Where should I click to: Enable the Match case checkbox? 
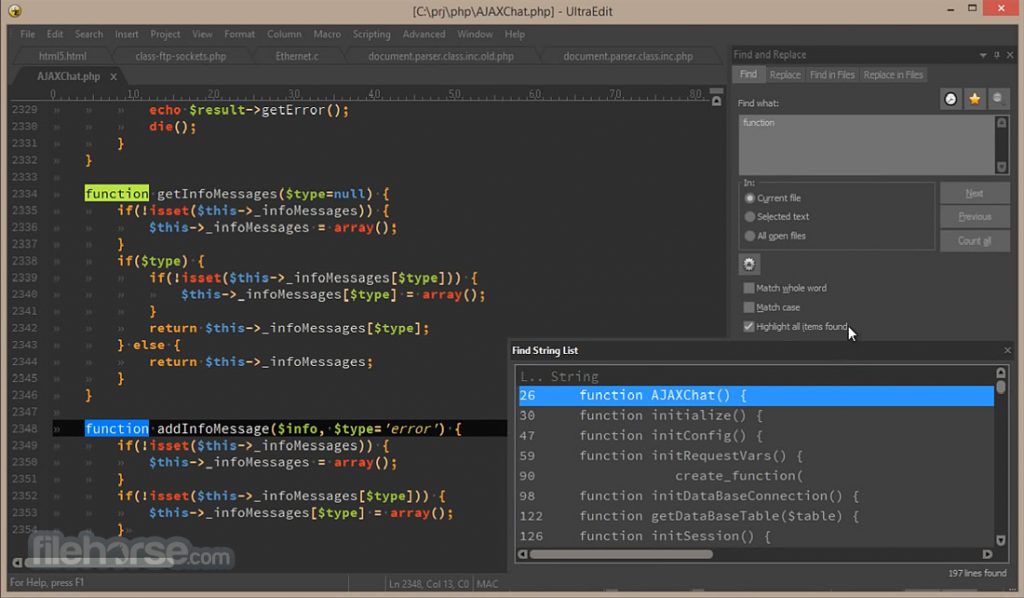pos(748,307)
